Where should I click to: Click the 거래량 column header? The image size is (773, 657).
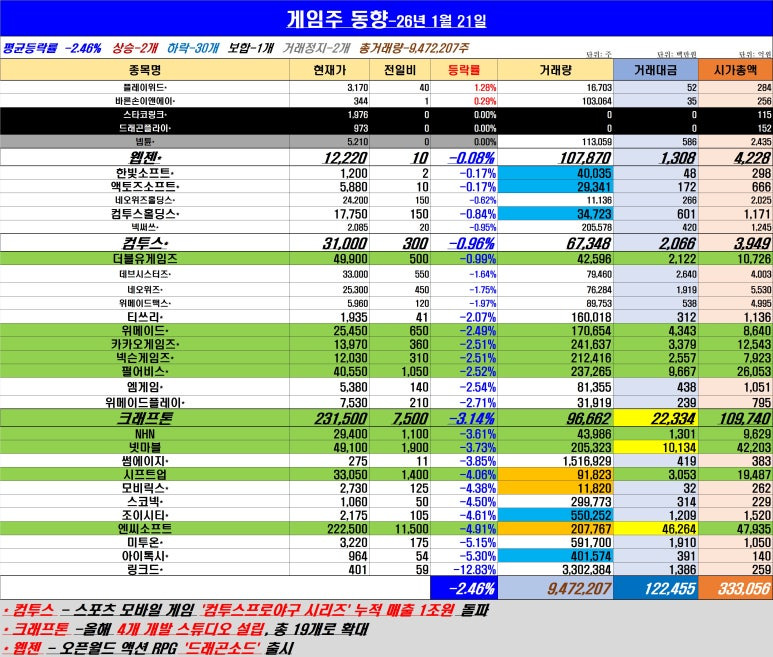556,70
